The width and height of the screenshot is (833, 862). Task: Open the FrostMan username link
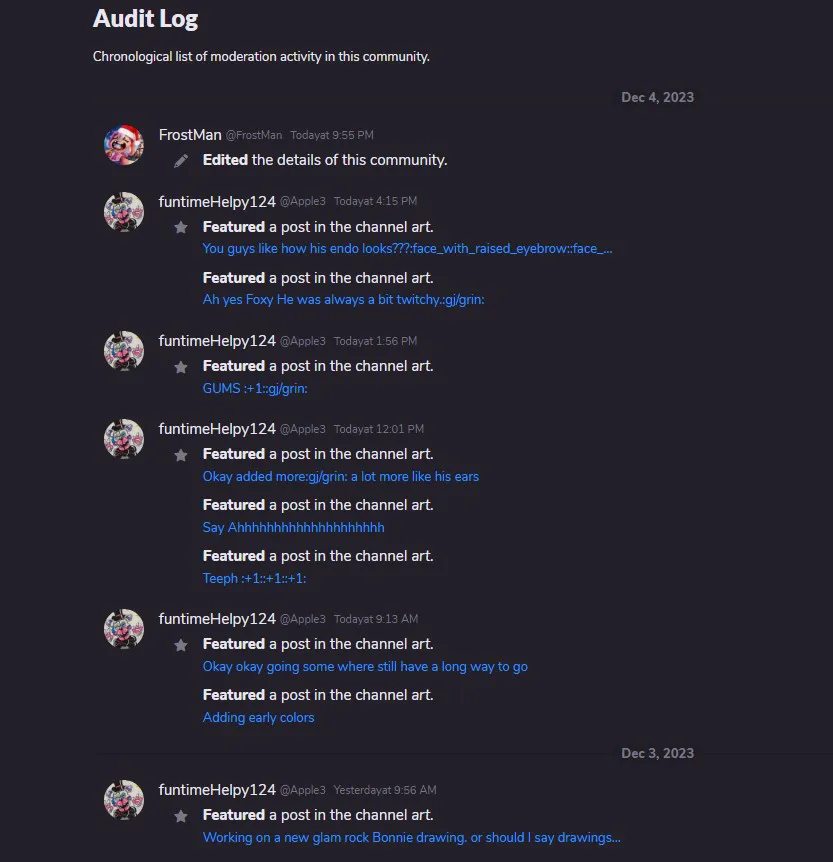click(x=190, y=135)
